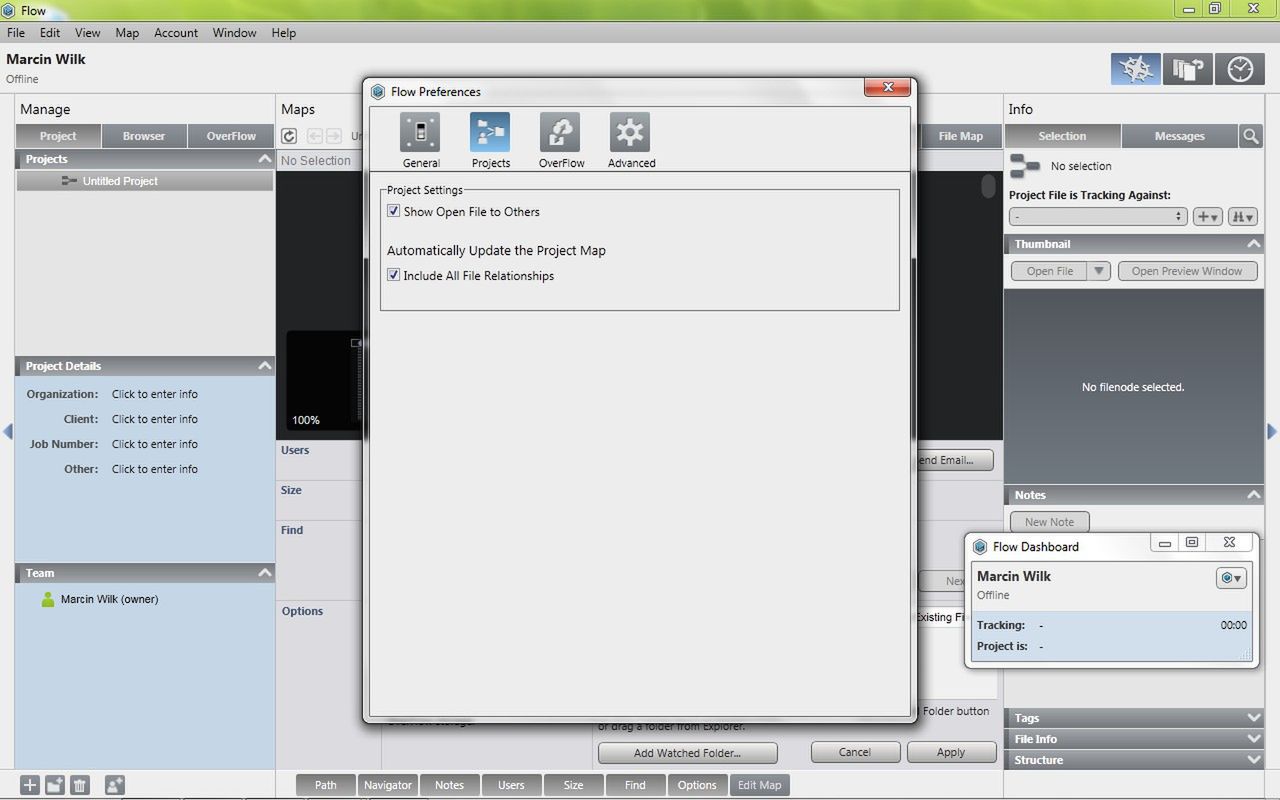Image resolution: width=1280 pixels, height=800 pixels.
Task: Click the search magnifier in Info panel
Action: (x=1251, y=136)
